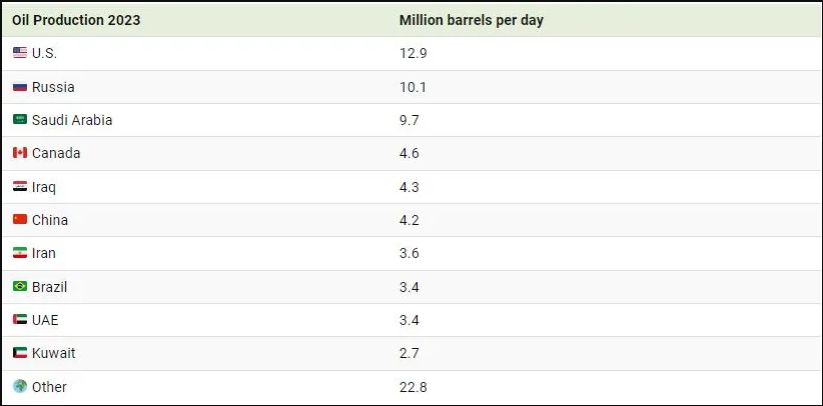The width and height of the screenshot is (823, 406).
Task: Click the Kuwait flag icon
Action: [x=20, y=353]
